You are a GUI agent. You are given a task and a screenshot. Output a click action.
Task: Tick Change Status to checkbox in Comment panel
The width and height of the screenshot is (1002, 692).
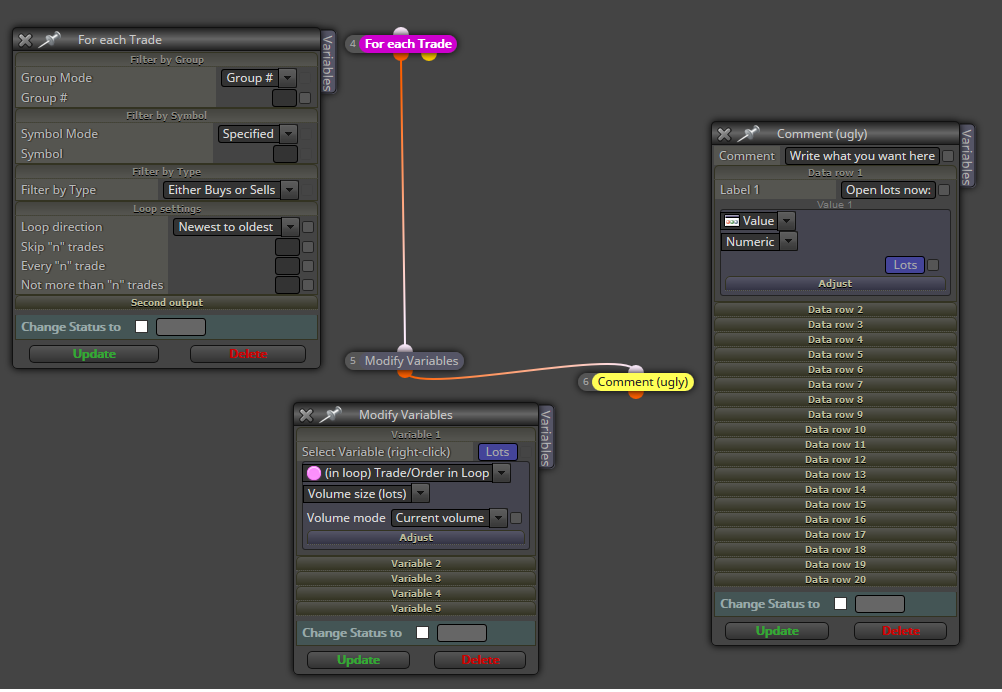[x=840, y=604]
